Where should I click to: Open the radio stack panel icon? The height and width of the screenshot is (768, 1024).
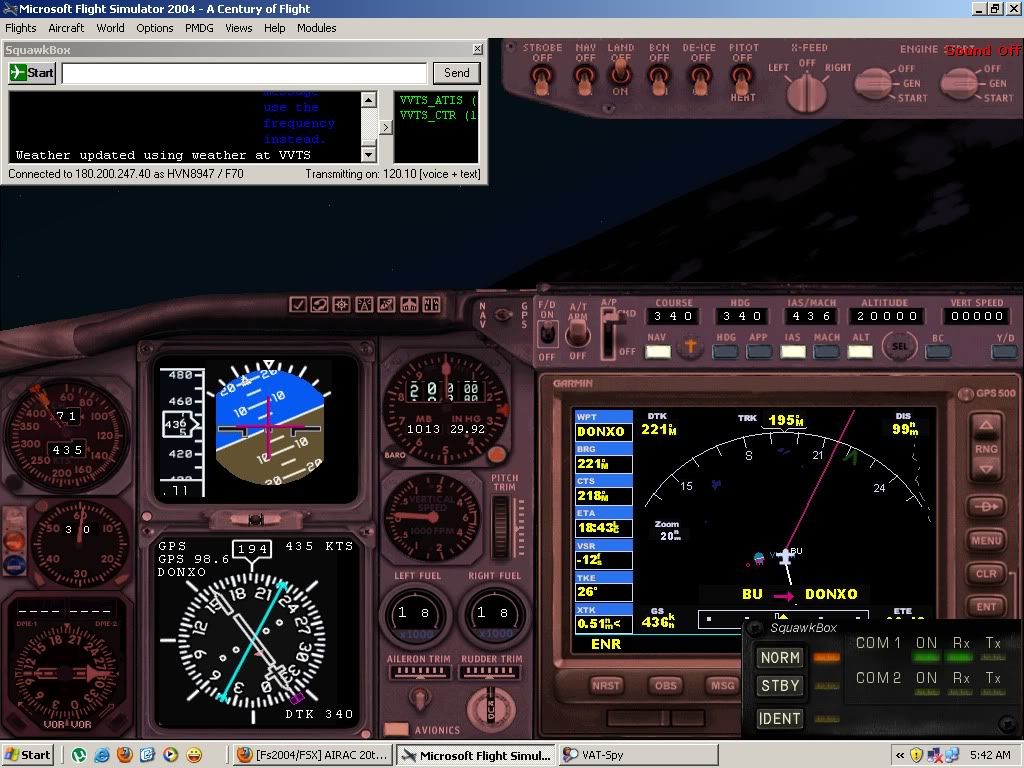click(364, 304)
